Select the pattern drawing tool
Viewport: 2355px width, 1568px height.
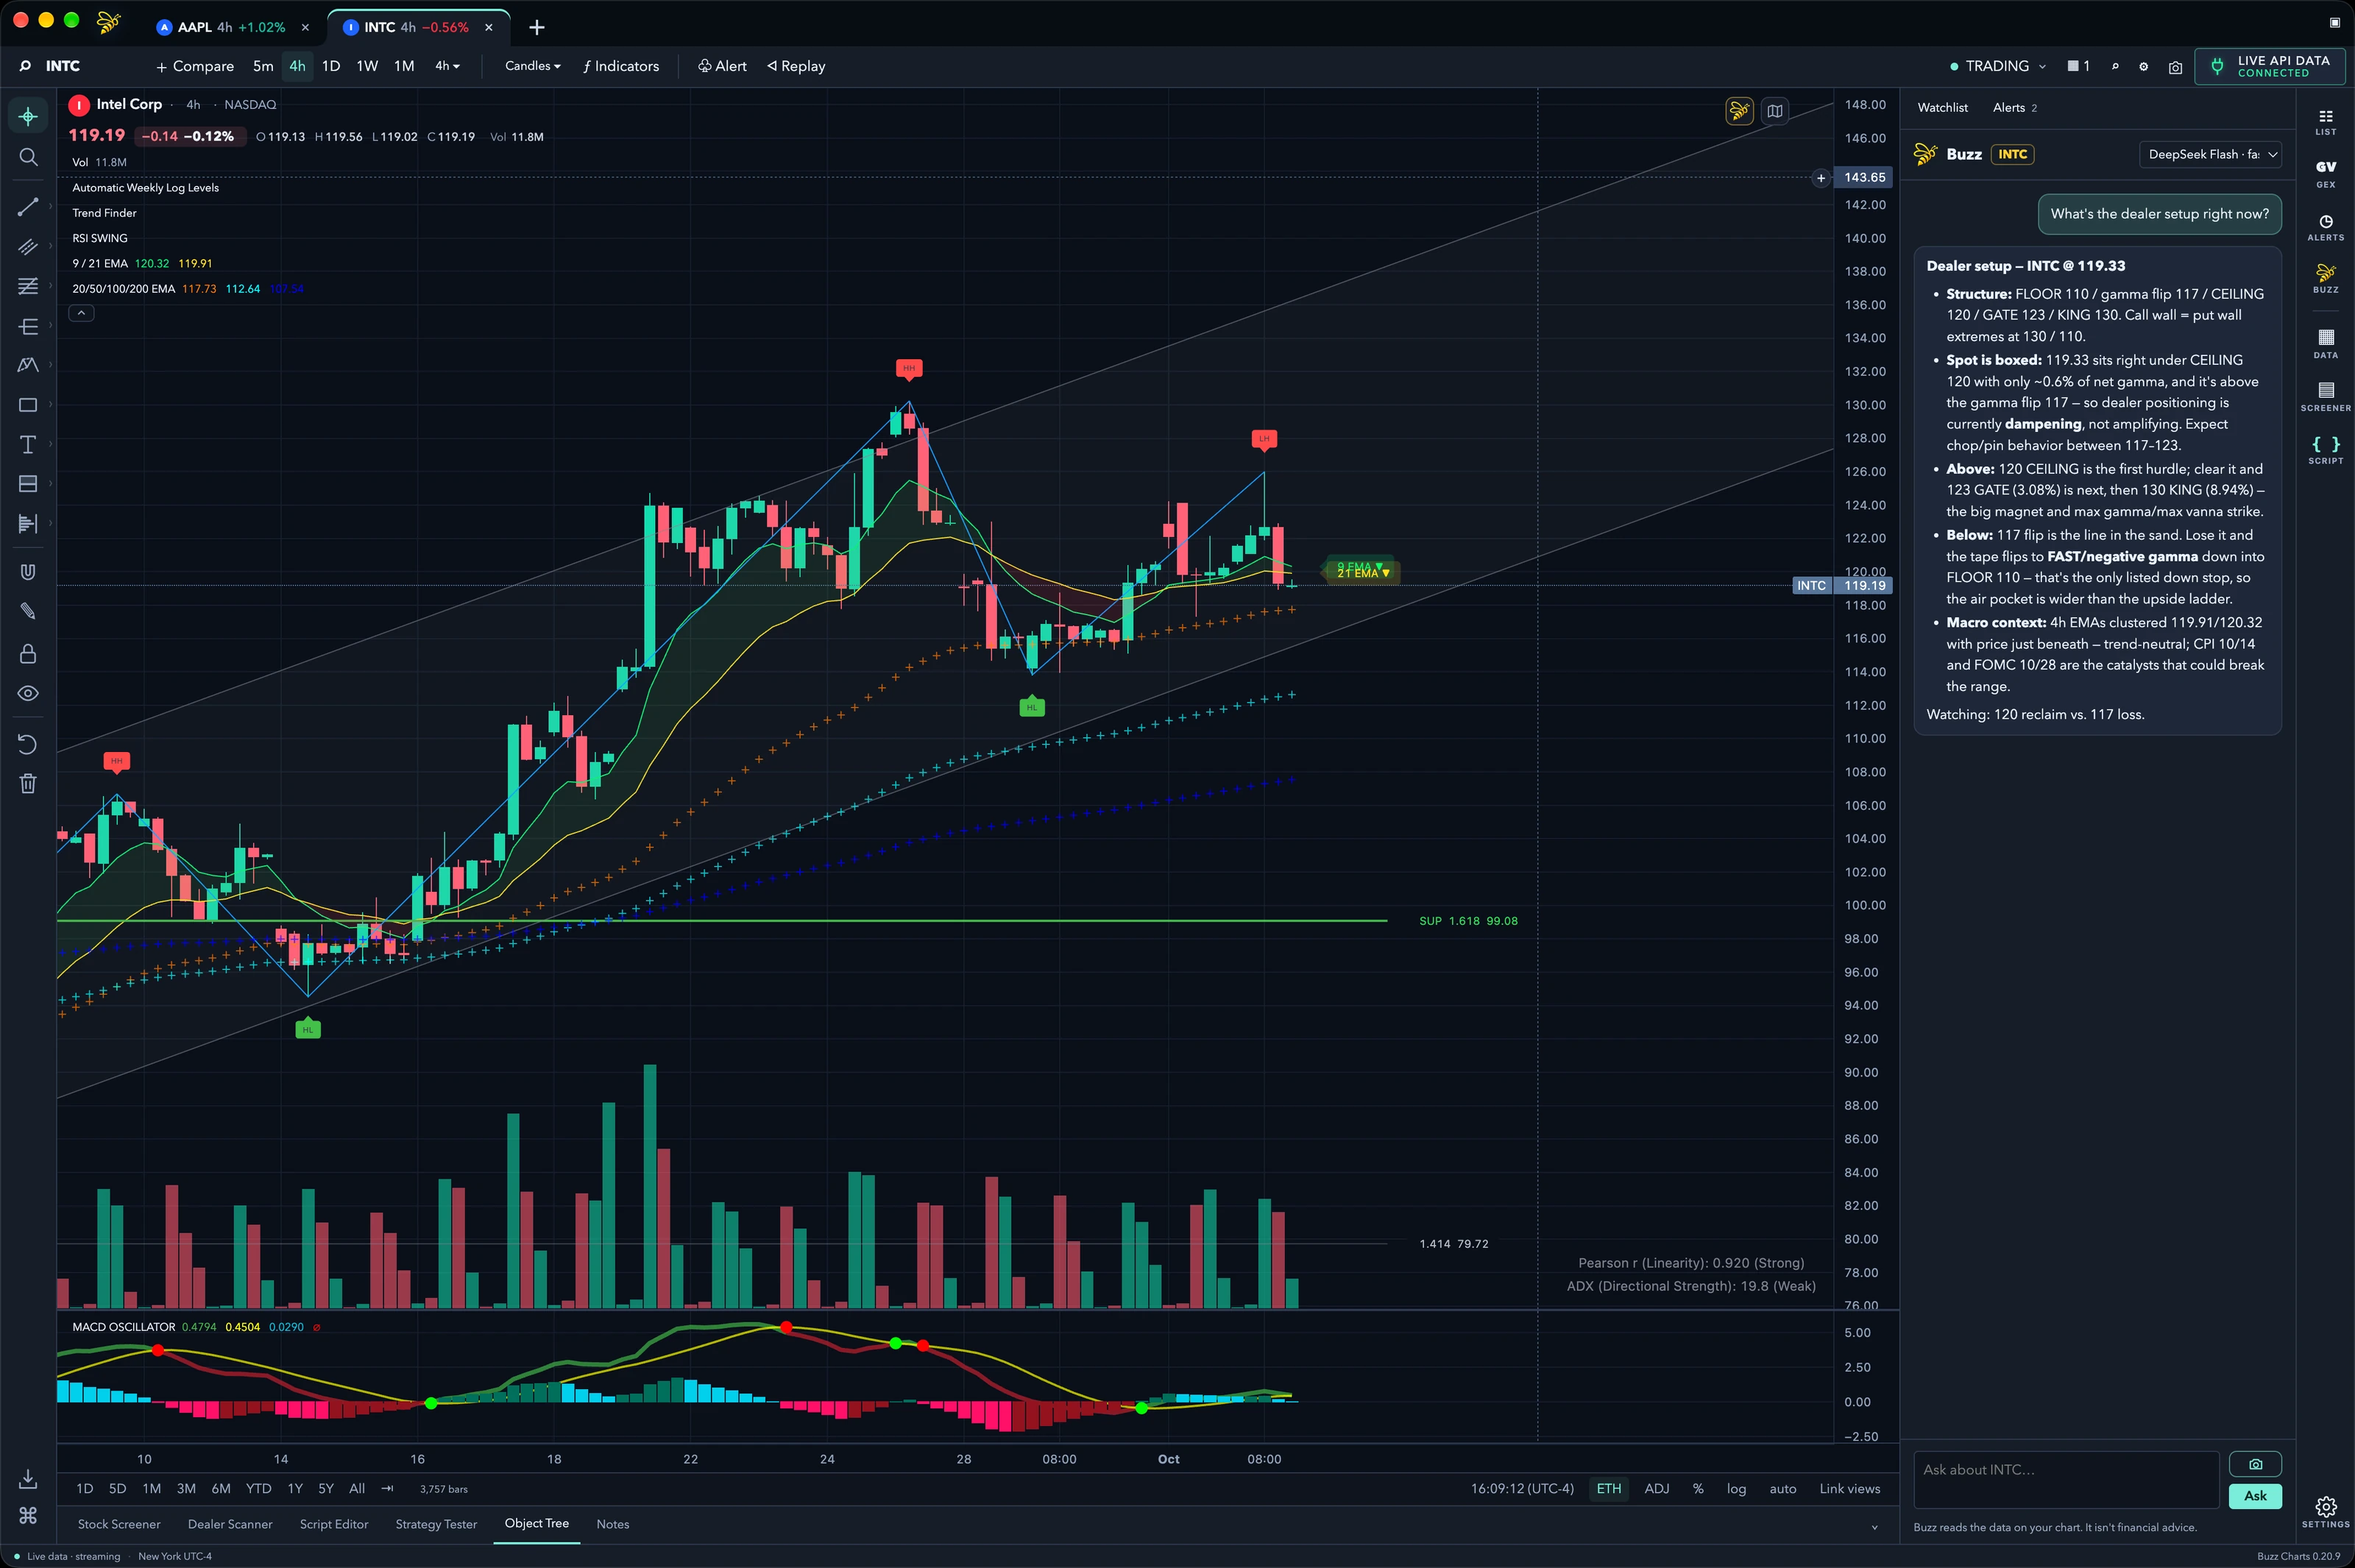pos(28,365)
